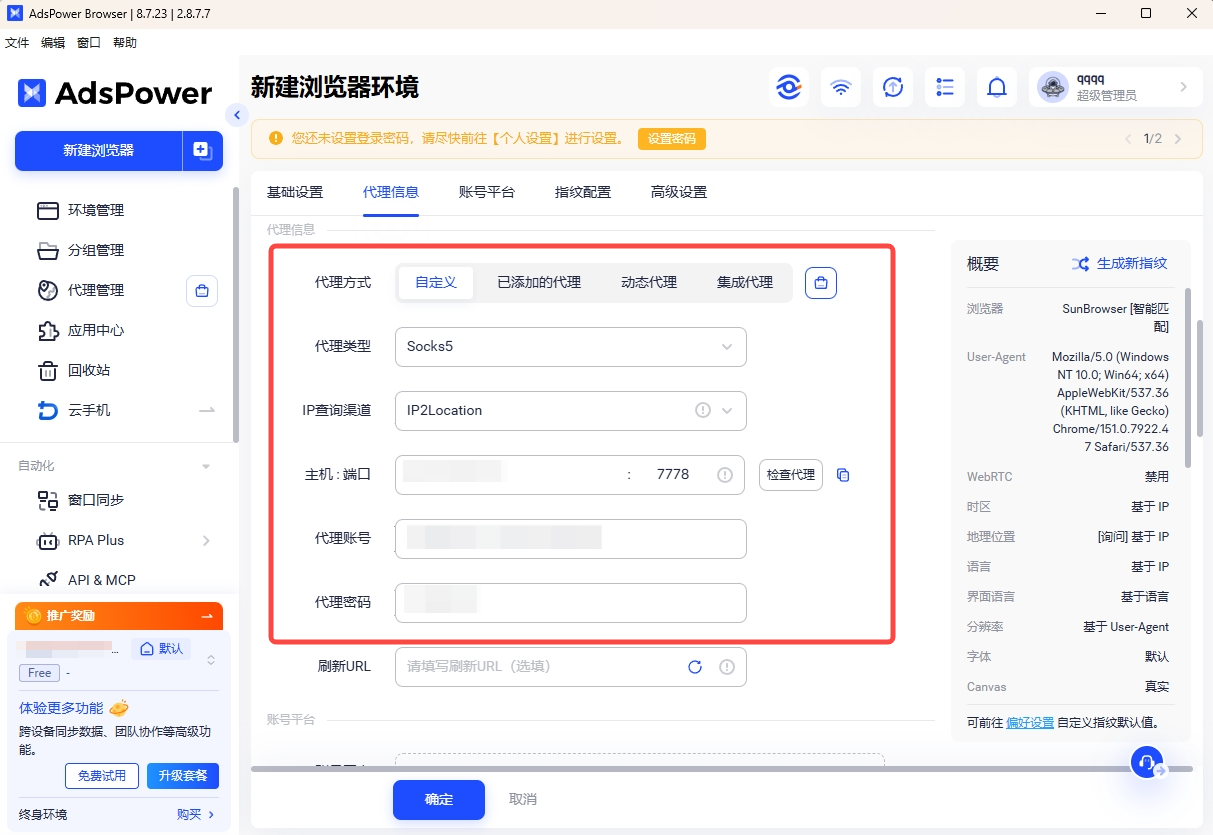Open API & MCP item
1213x835 pixels.
(x=101, y=580)
